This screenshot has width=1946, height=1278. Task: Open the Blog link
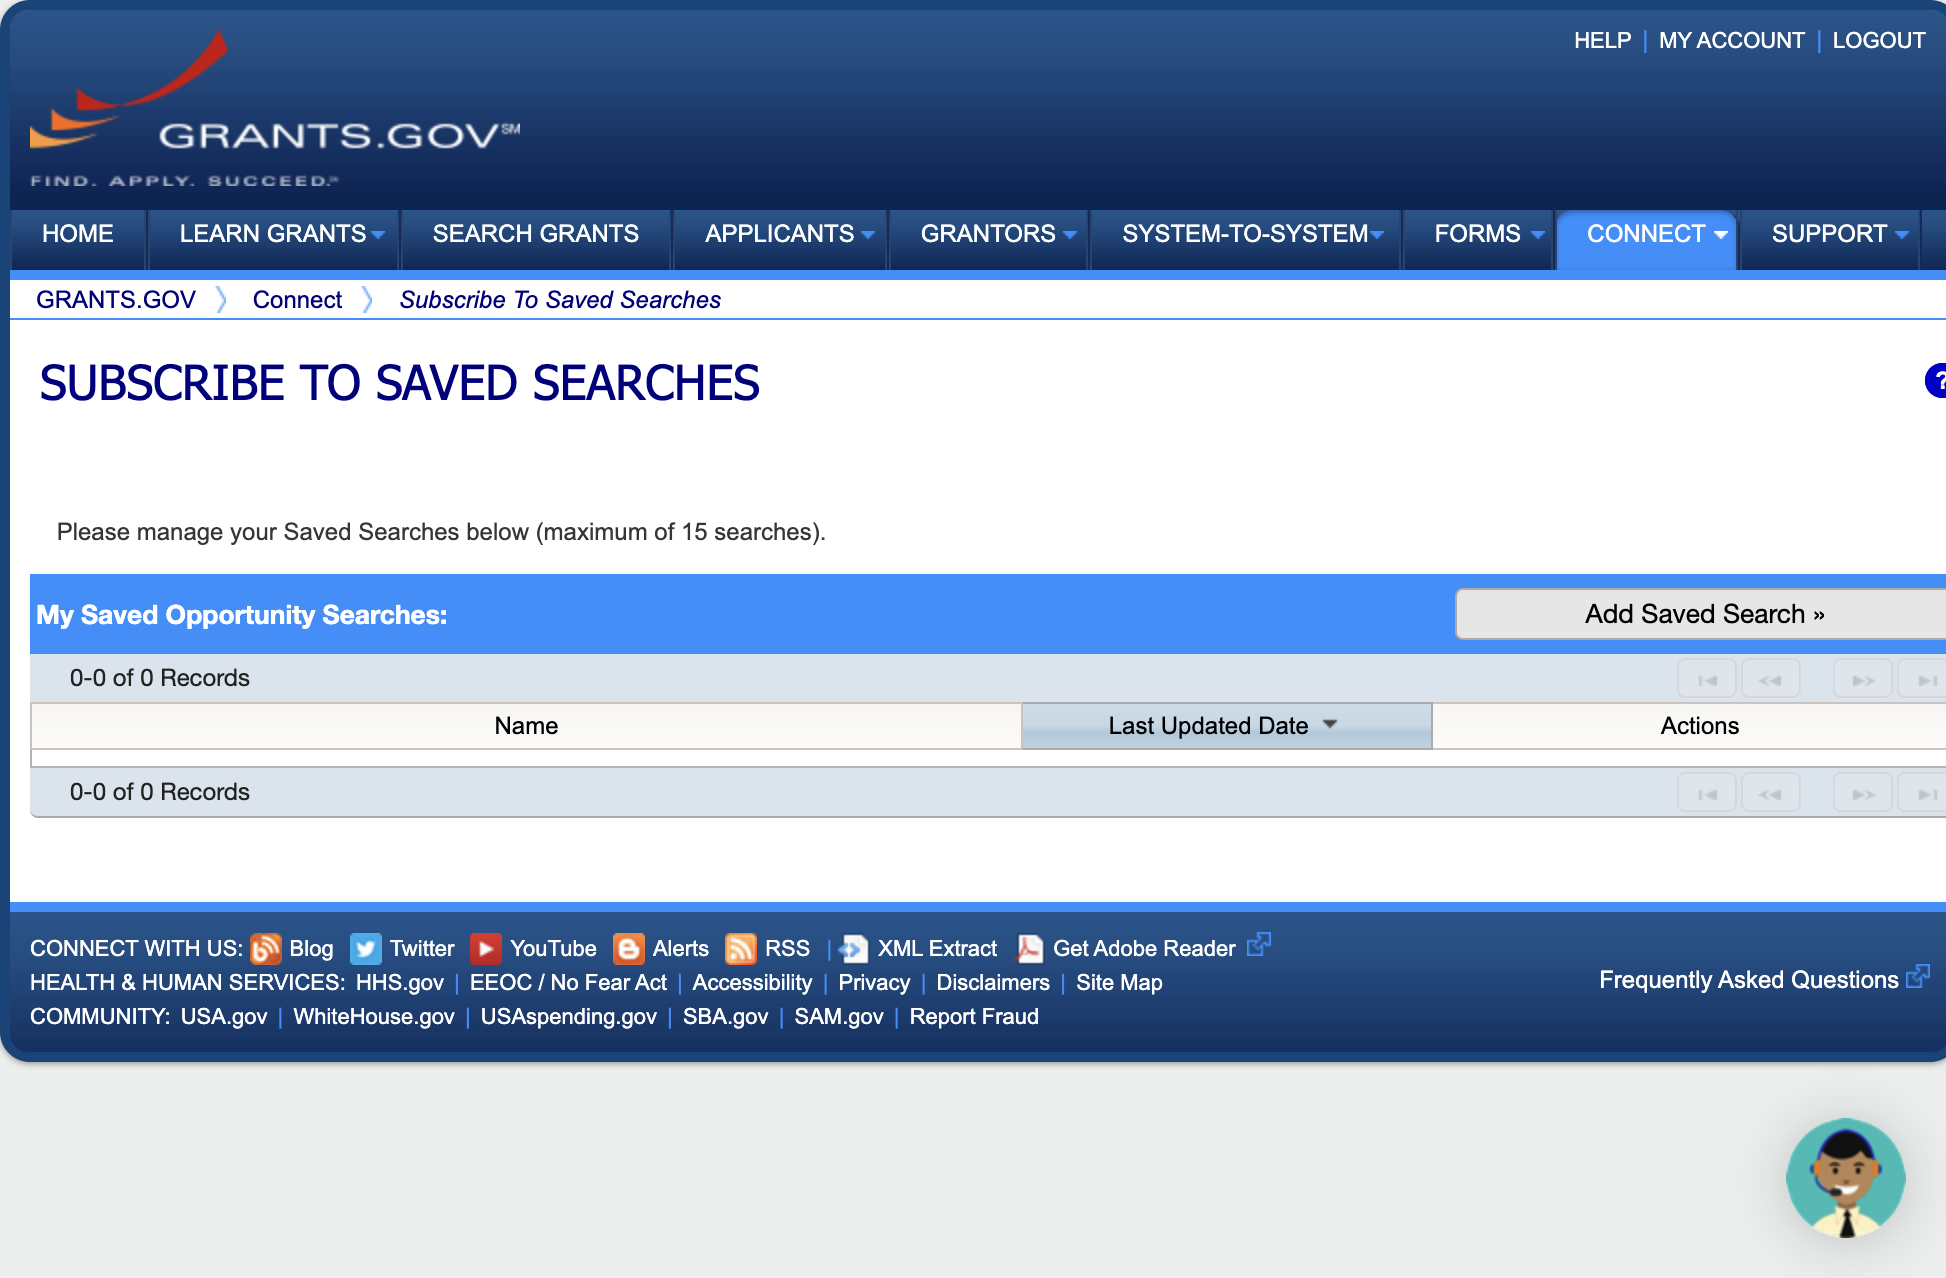[x=311, y=949]
